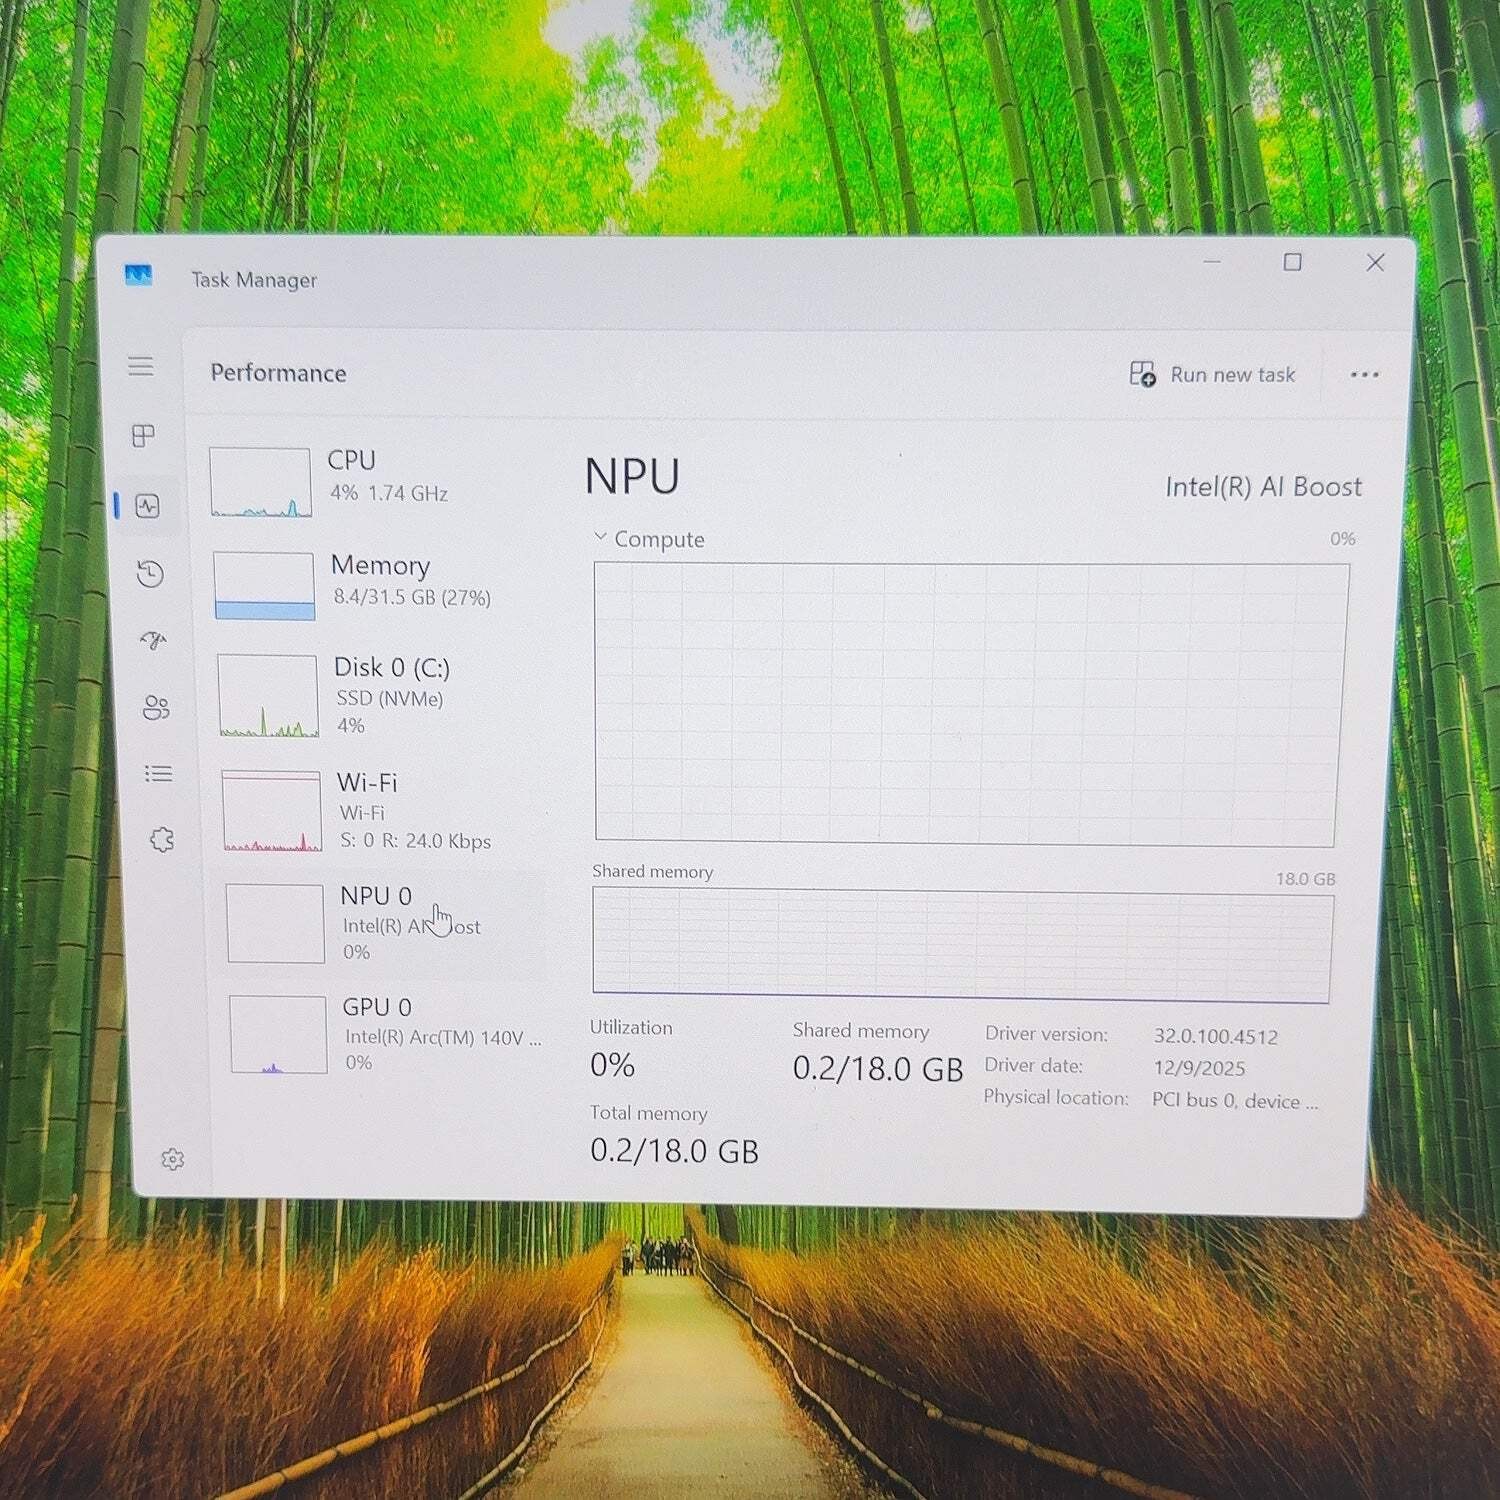Open the three-dot more options menu

[1364, 375]
